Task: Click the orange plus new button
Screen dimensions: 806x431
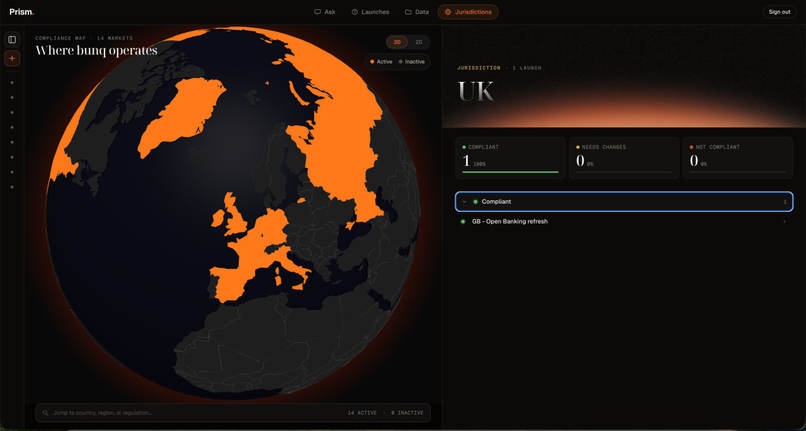Action: (12, 59)
